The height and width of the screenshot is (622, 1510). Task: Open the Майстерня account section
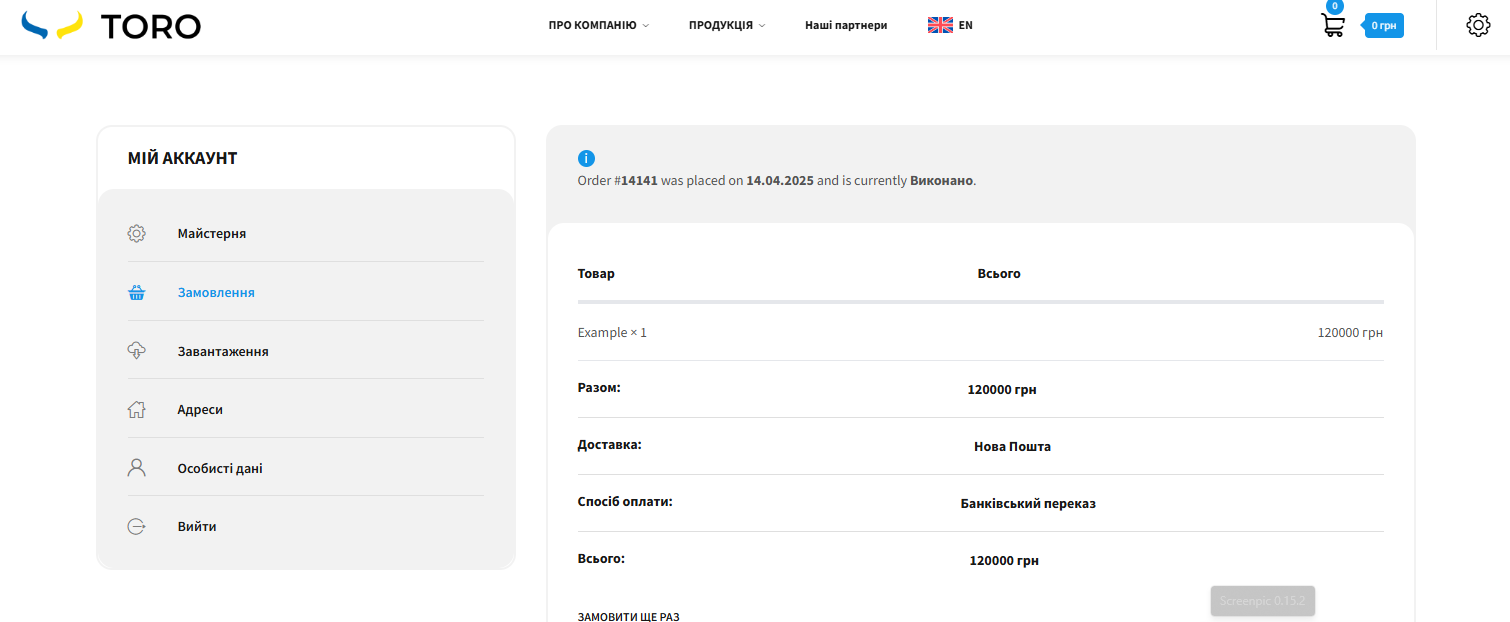(x=212, y=233)
